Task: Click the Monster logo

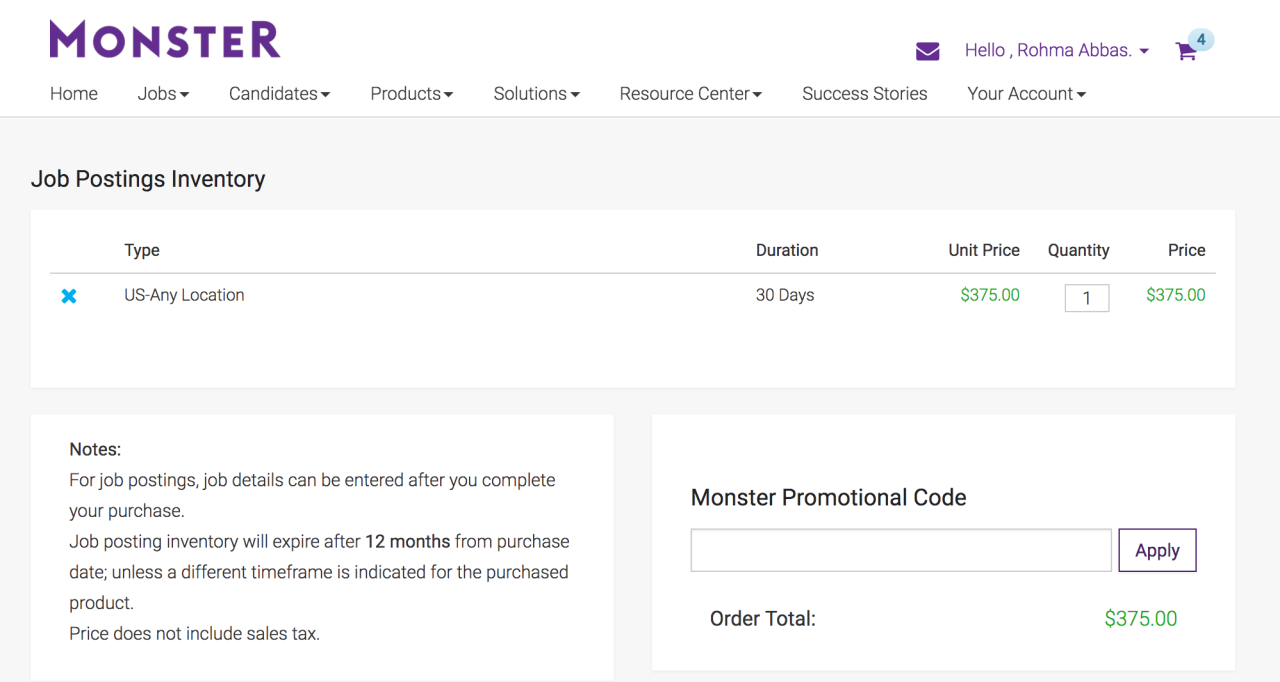Action: 164,38
